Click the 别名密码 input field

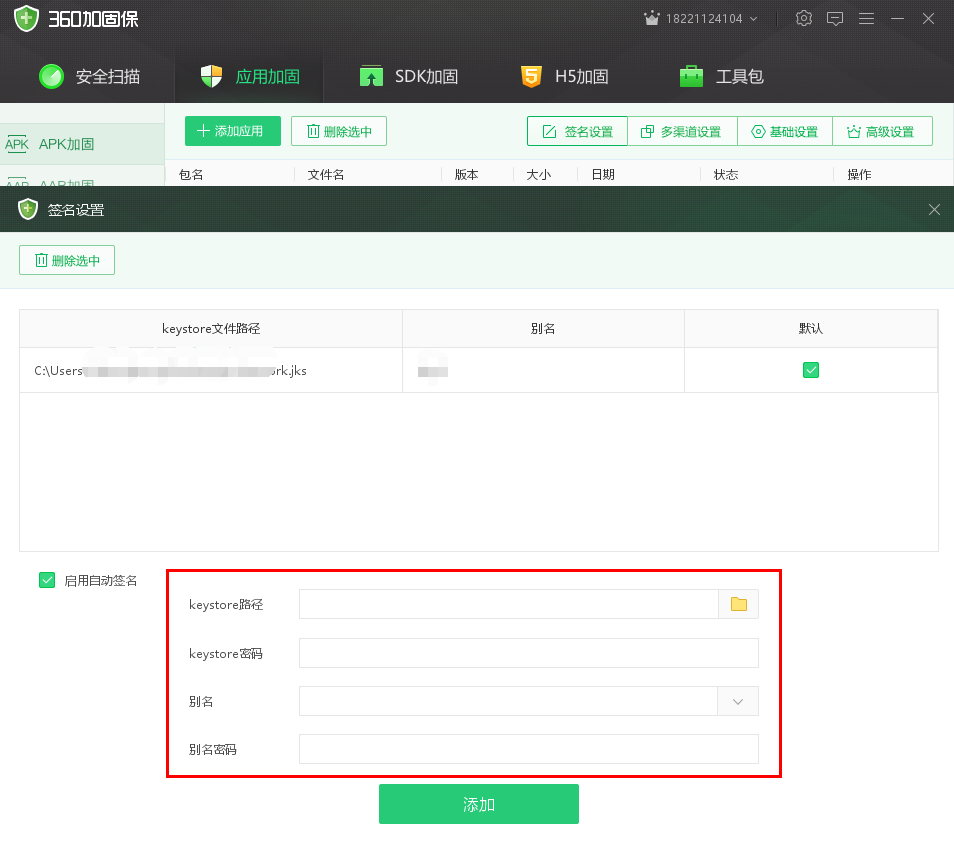coord(529,749)
